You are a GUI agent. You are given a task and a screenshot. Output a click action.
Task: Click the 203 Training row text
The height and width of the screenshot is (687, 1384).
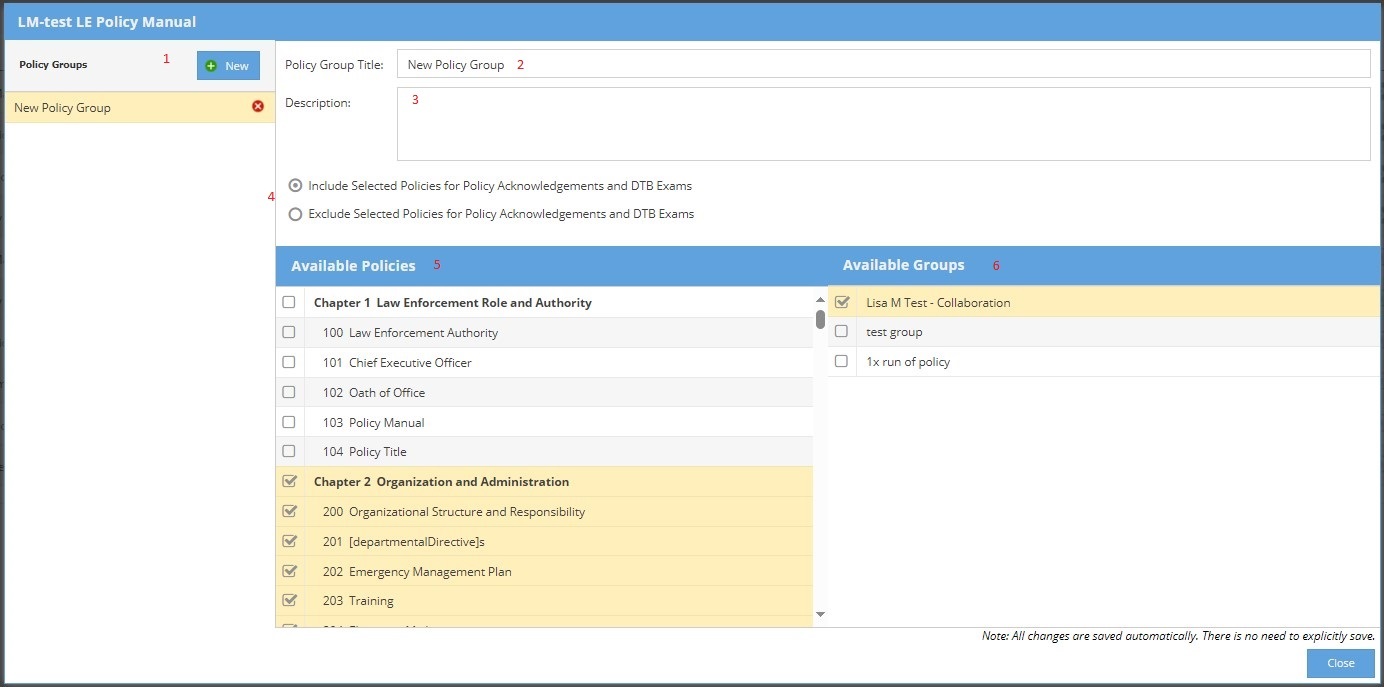pyautogui.click(x=358, y=600)
